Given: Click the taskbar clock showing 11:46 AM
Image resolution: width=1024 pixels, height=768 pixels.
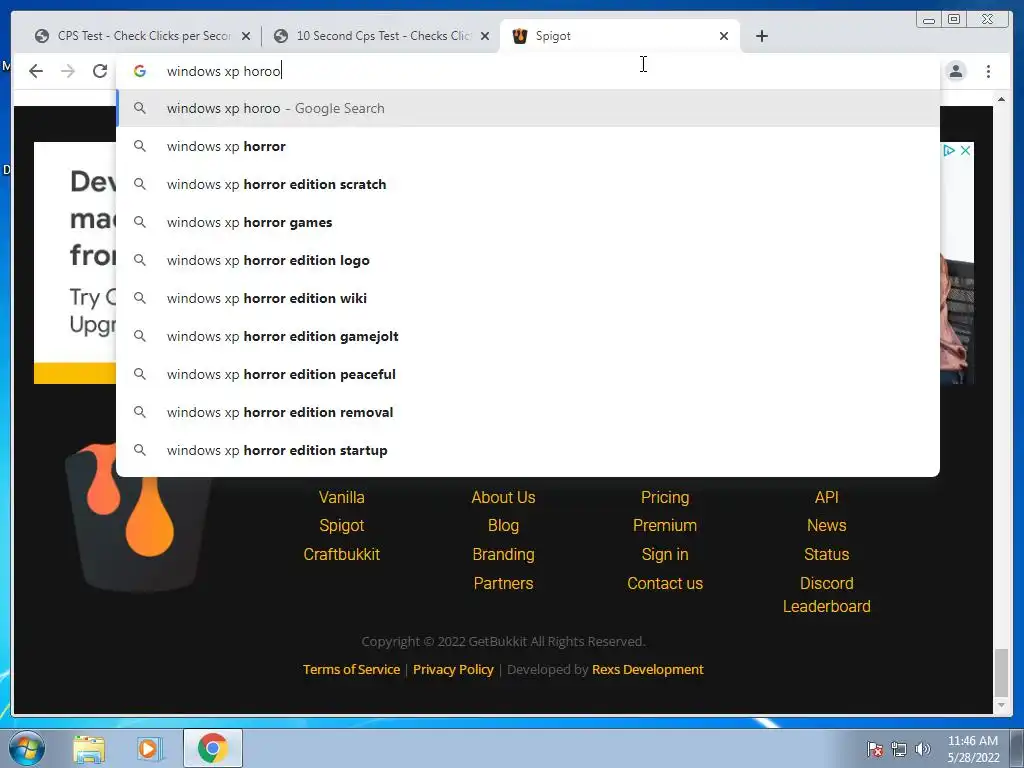Looking at the screenshot, I should [973, 749].
